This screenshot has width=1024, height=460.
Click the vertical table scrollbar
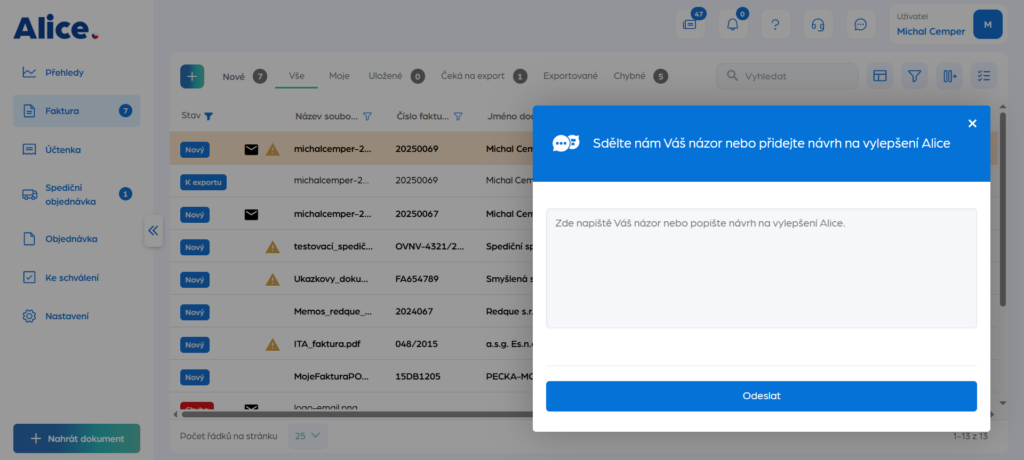[1003, 210]
